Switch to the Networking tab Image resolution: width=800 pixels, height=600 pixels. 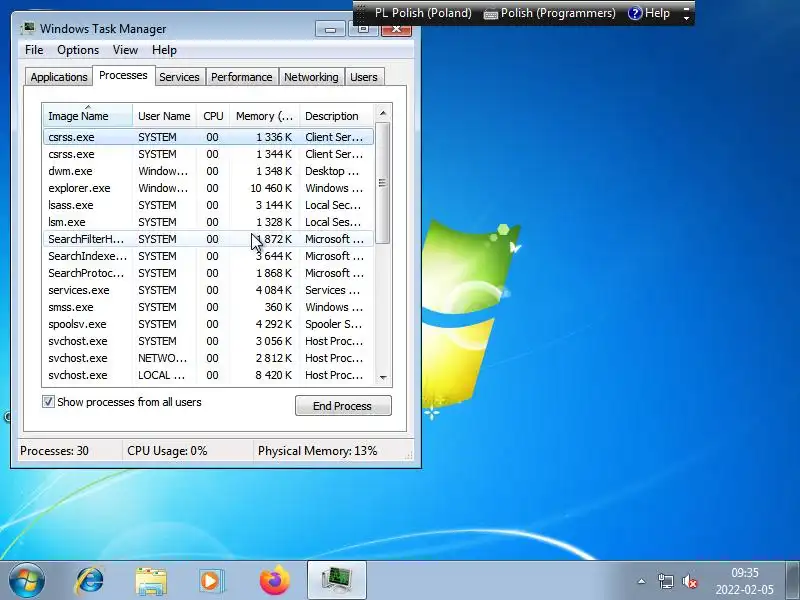pyautogui.click(x=311, y=77)
